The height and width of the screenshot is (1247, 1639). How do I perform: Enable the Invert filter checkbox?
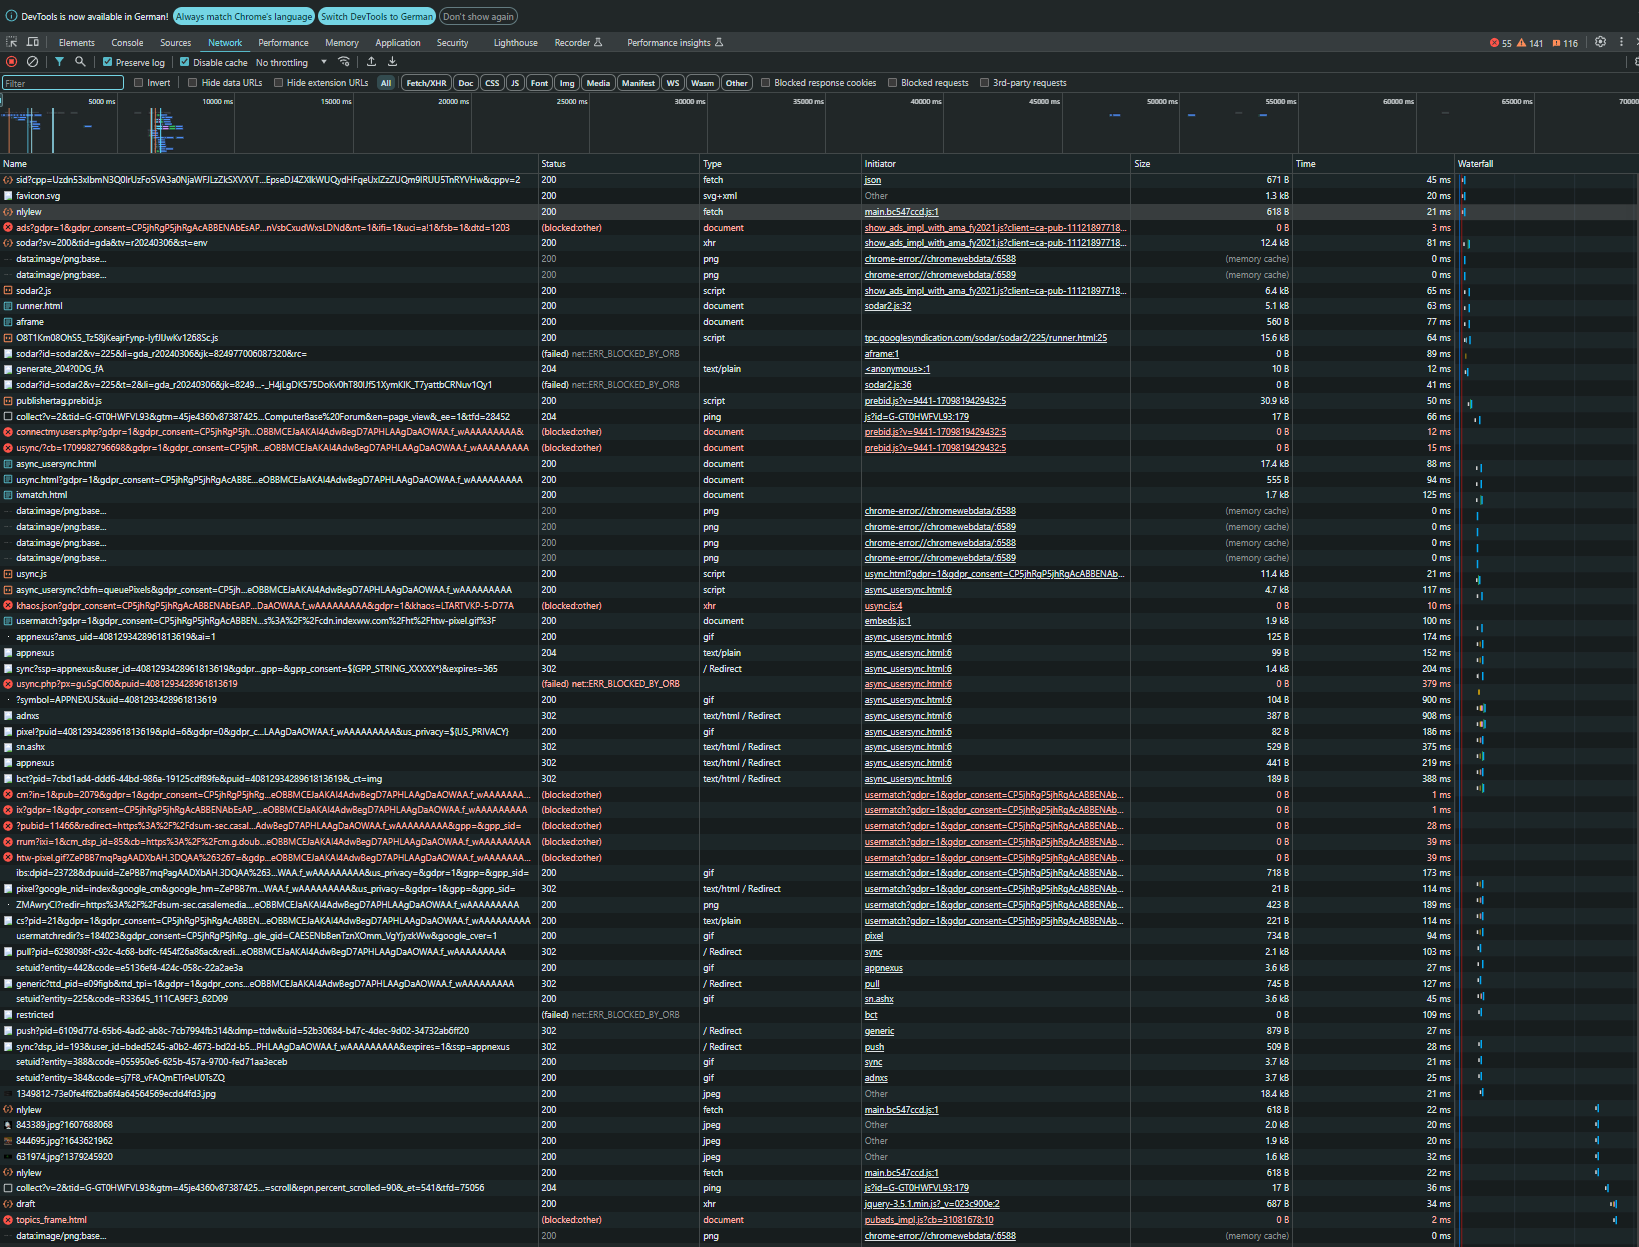(139, 83)
